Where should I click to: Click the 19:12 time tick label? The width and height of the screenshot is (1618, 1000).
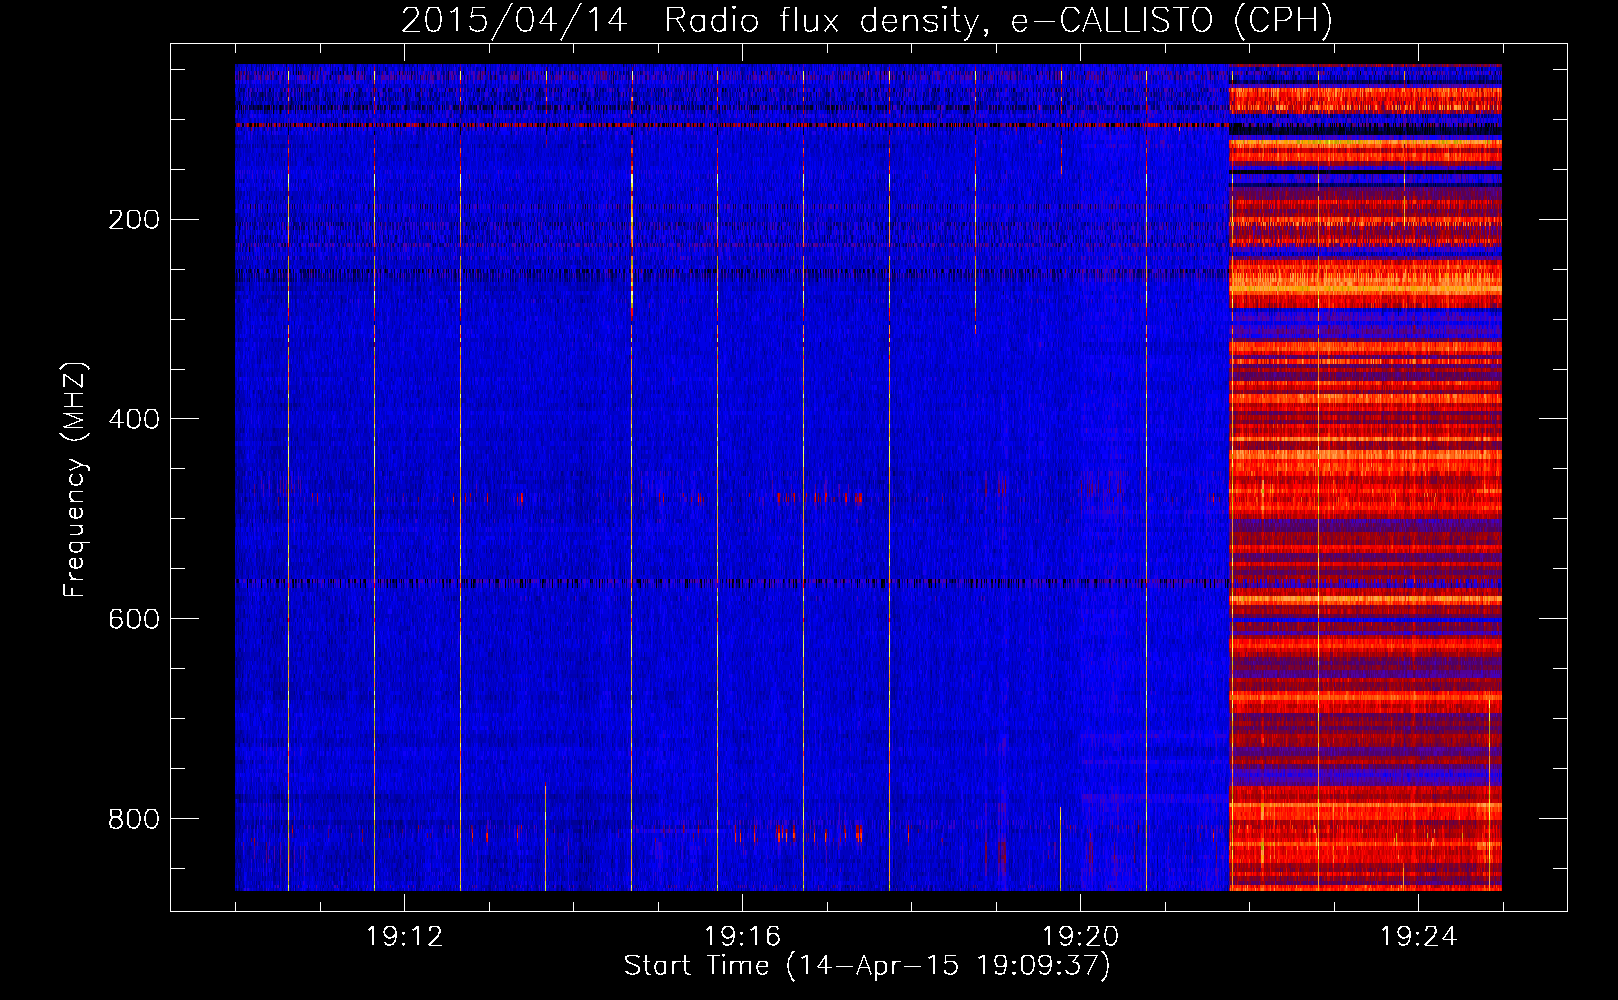[404, 937]
